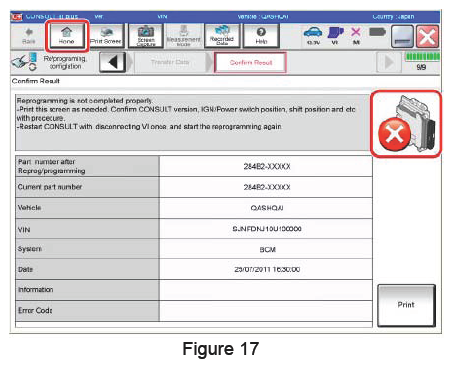Screen dimensions: 453x368
Task: Click the Reprogramming configuration icon
Action: pyautogui.click(x=24, y=62)
